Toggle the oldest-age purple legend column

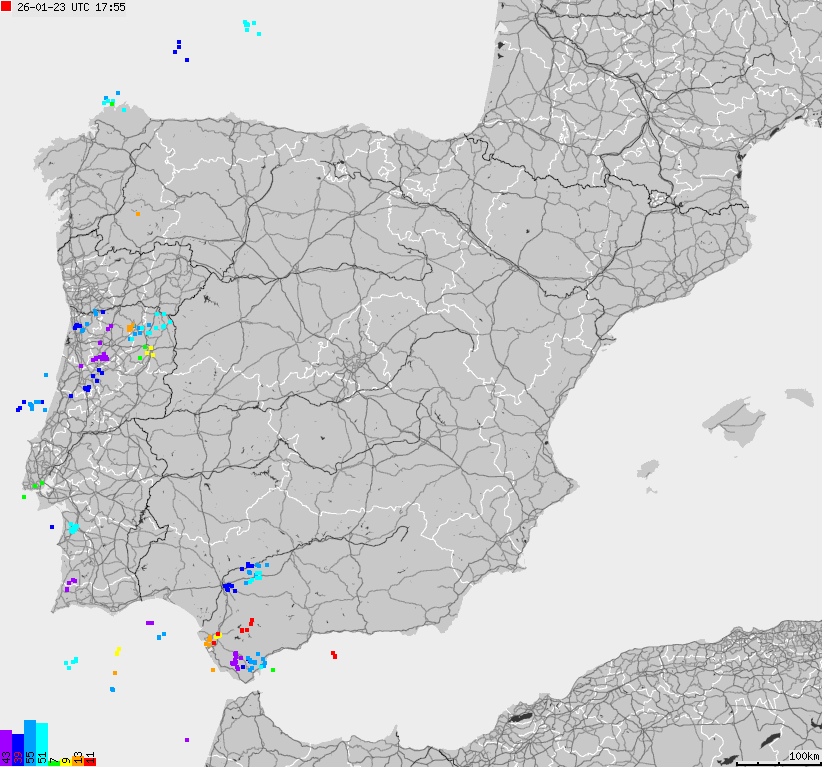coord(5,745)
